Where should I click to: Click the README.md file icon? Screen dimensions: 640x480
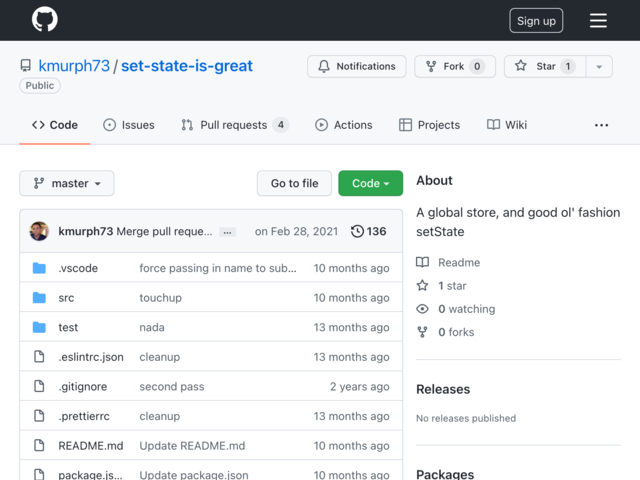39,445
